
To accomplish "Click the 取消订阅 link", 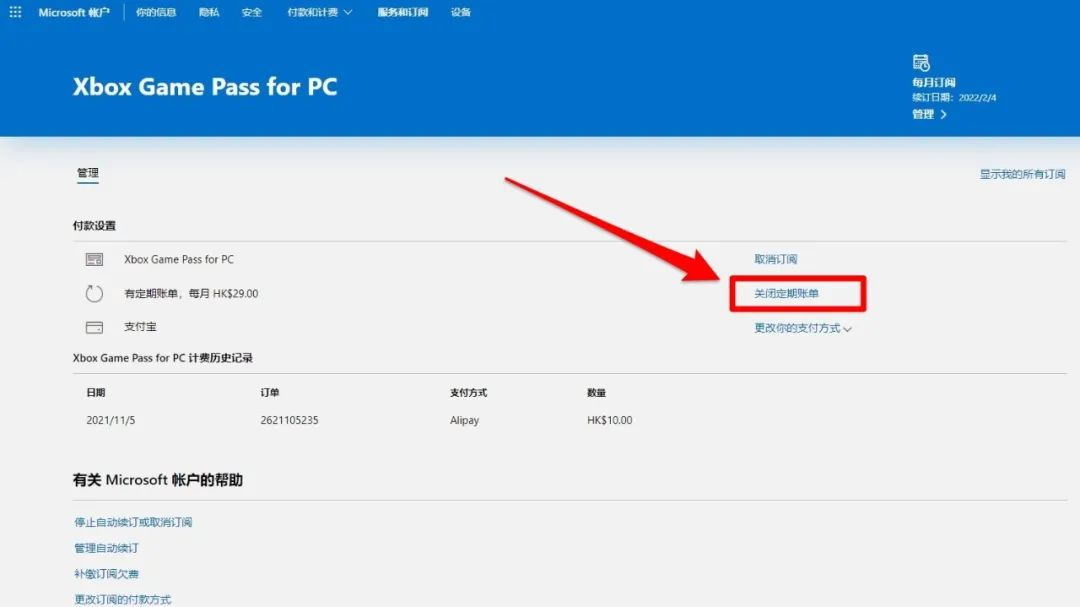I will pyautogui.click(x=775, y=259).
